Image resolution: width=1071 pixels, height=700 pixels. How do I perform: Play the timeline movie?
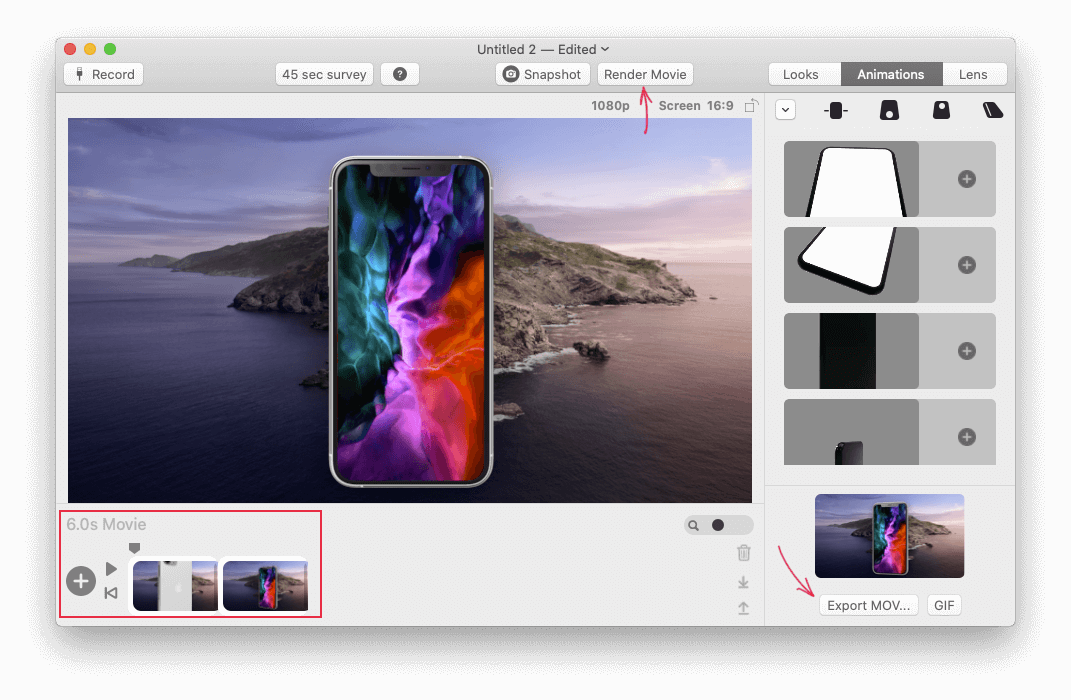111,569
